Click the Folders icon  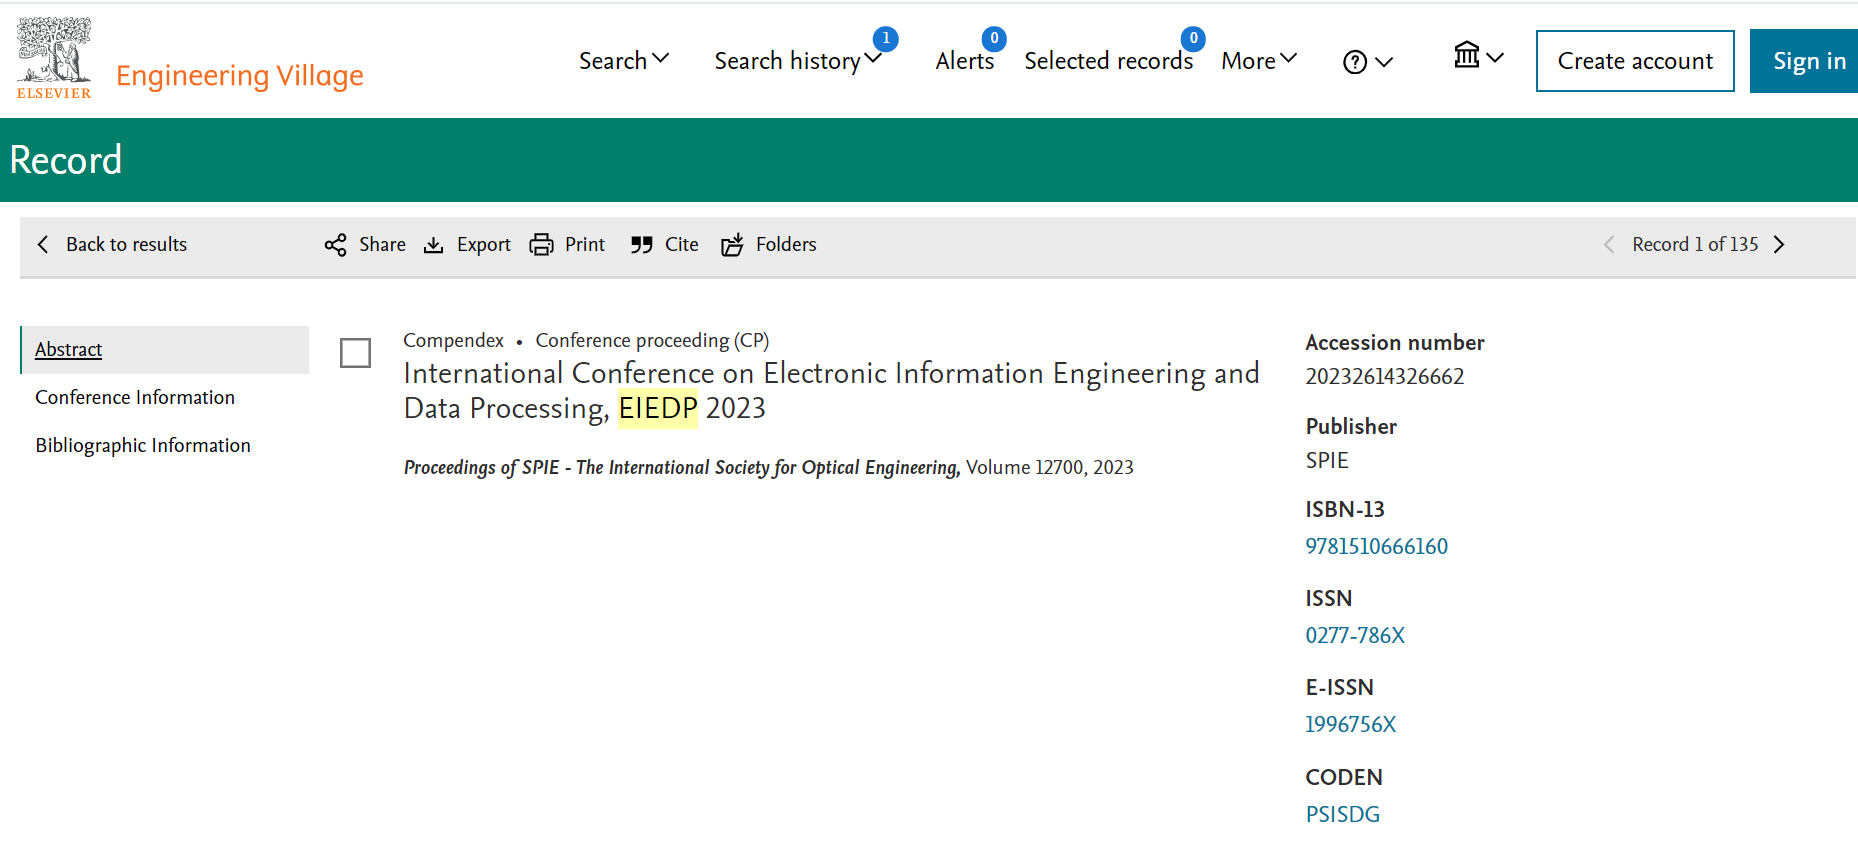(x=732, y=245)
